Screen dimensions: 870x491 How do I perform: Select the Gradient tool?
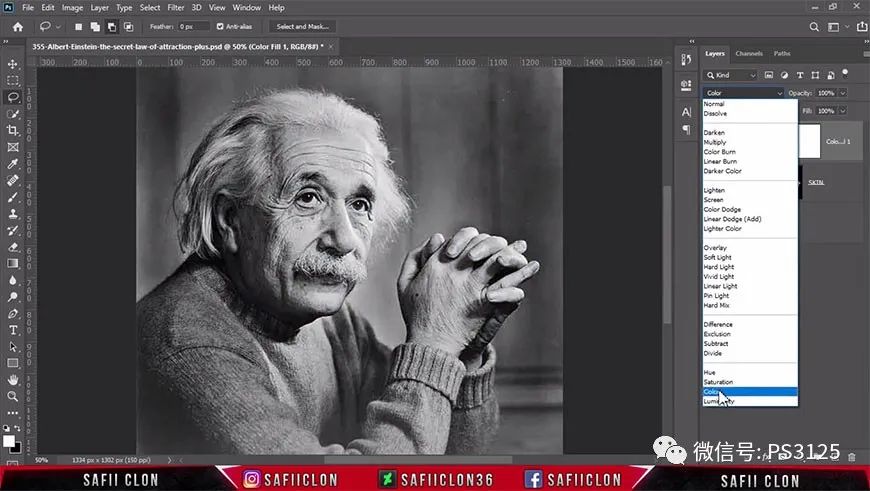coord(13,264)
